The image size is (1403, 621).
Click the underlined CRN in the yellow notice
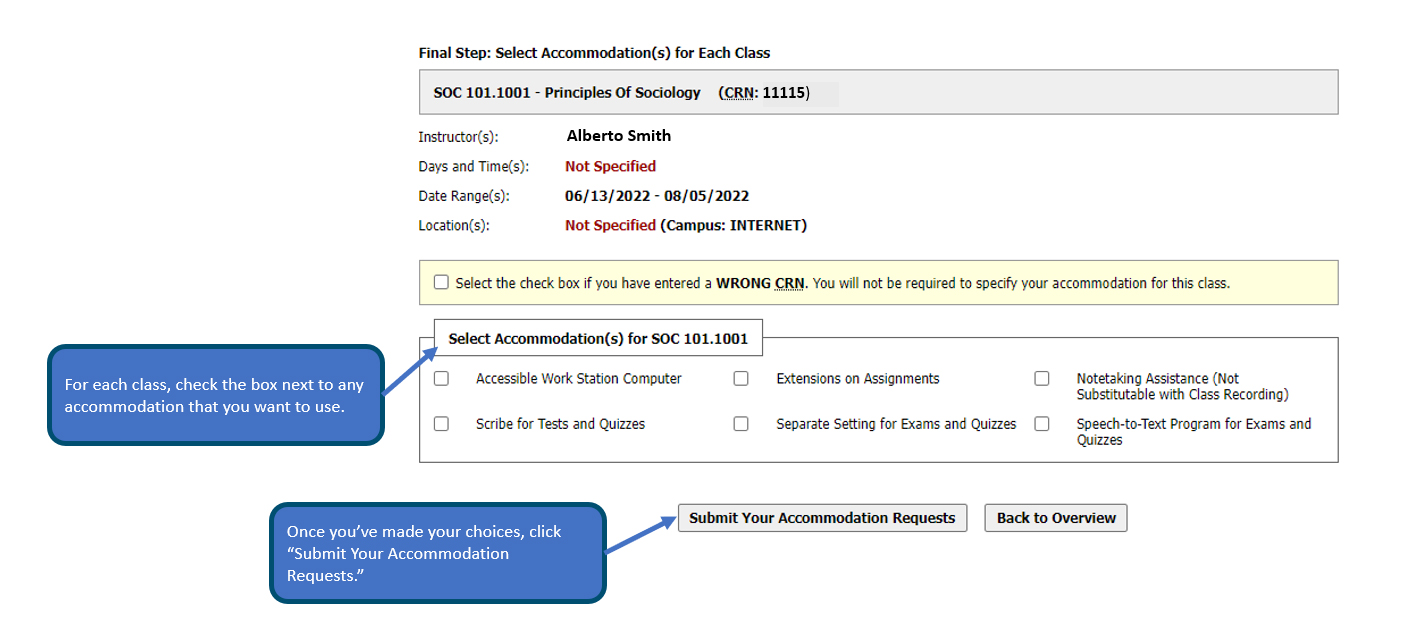[789, 283]
